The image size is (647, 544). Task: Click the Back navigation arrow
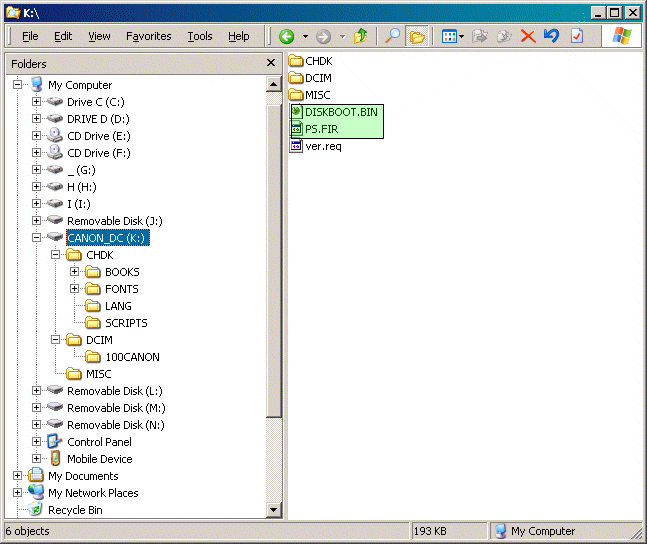286,36
